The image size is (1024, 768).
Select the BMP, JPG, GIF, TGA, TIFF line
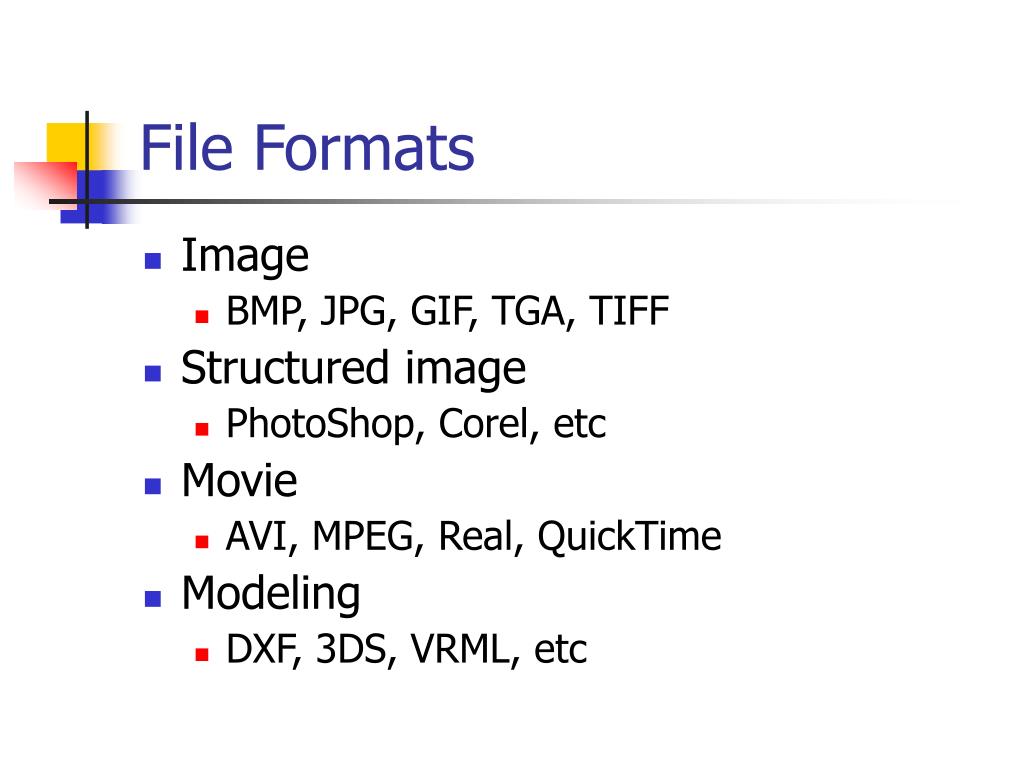(447, 312)
